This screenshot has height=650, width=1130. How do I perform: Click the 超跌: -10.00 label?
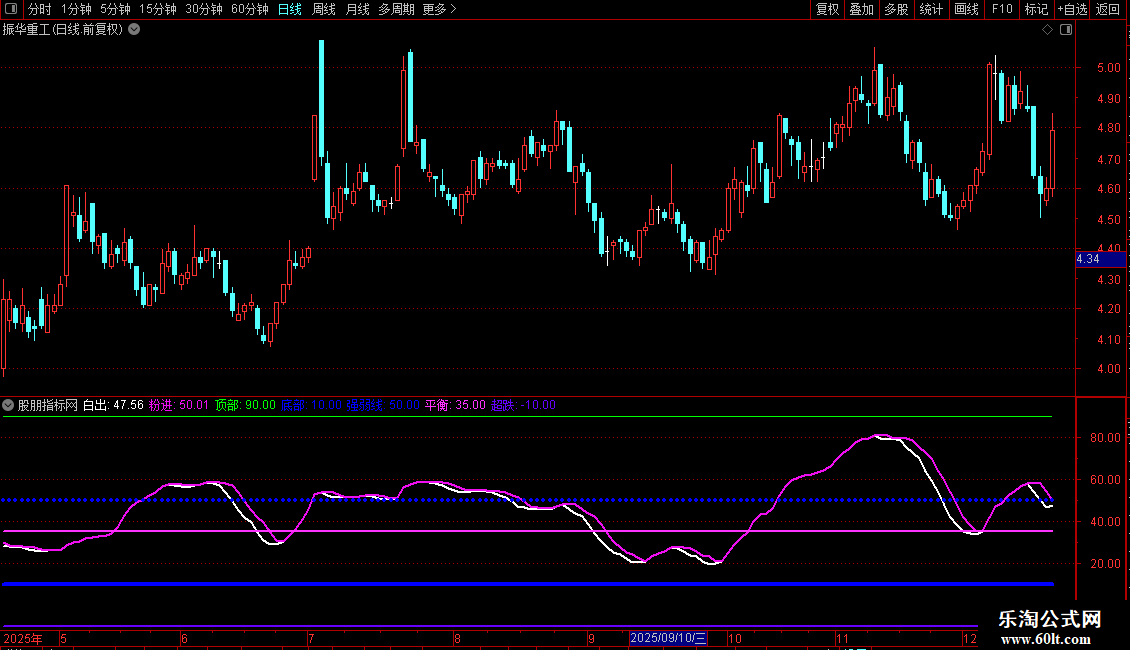pos(523,405)
